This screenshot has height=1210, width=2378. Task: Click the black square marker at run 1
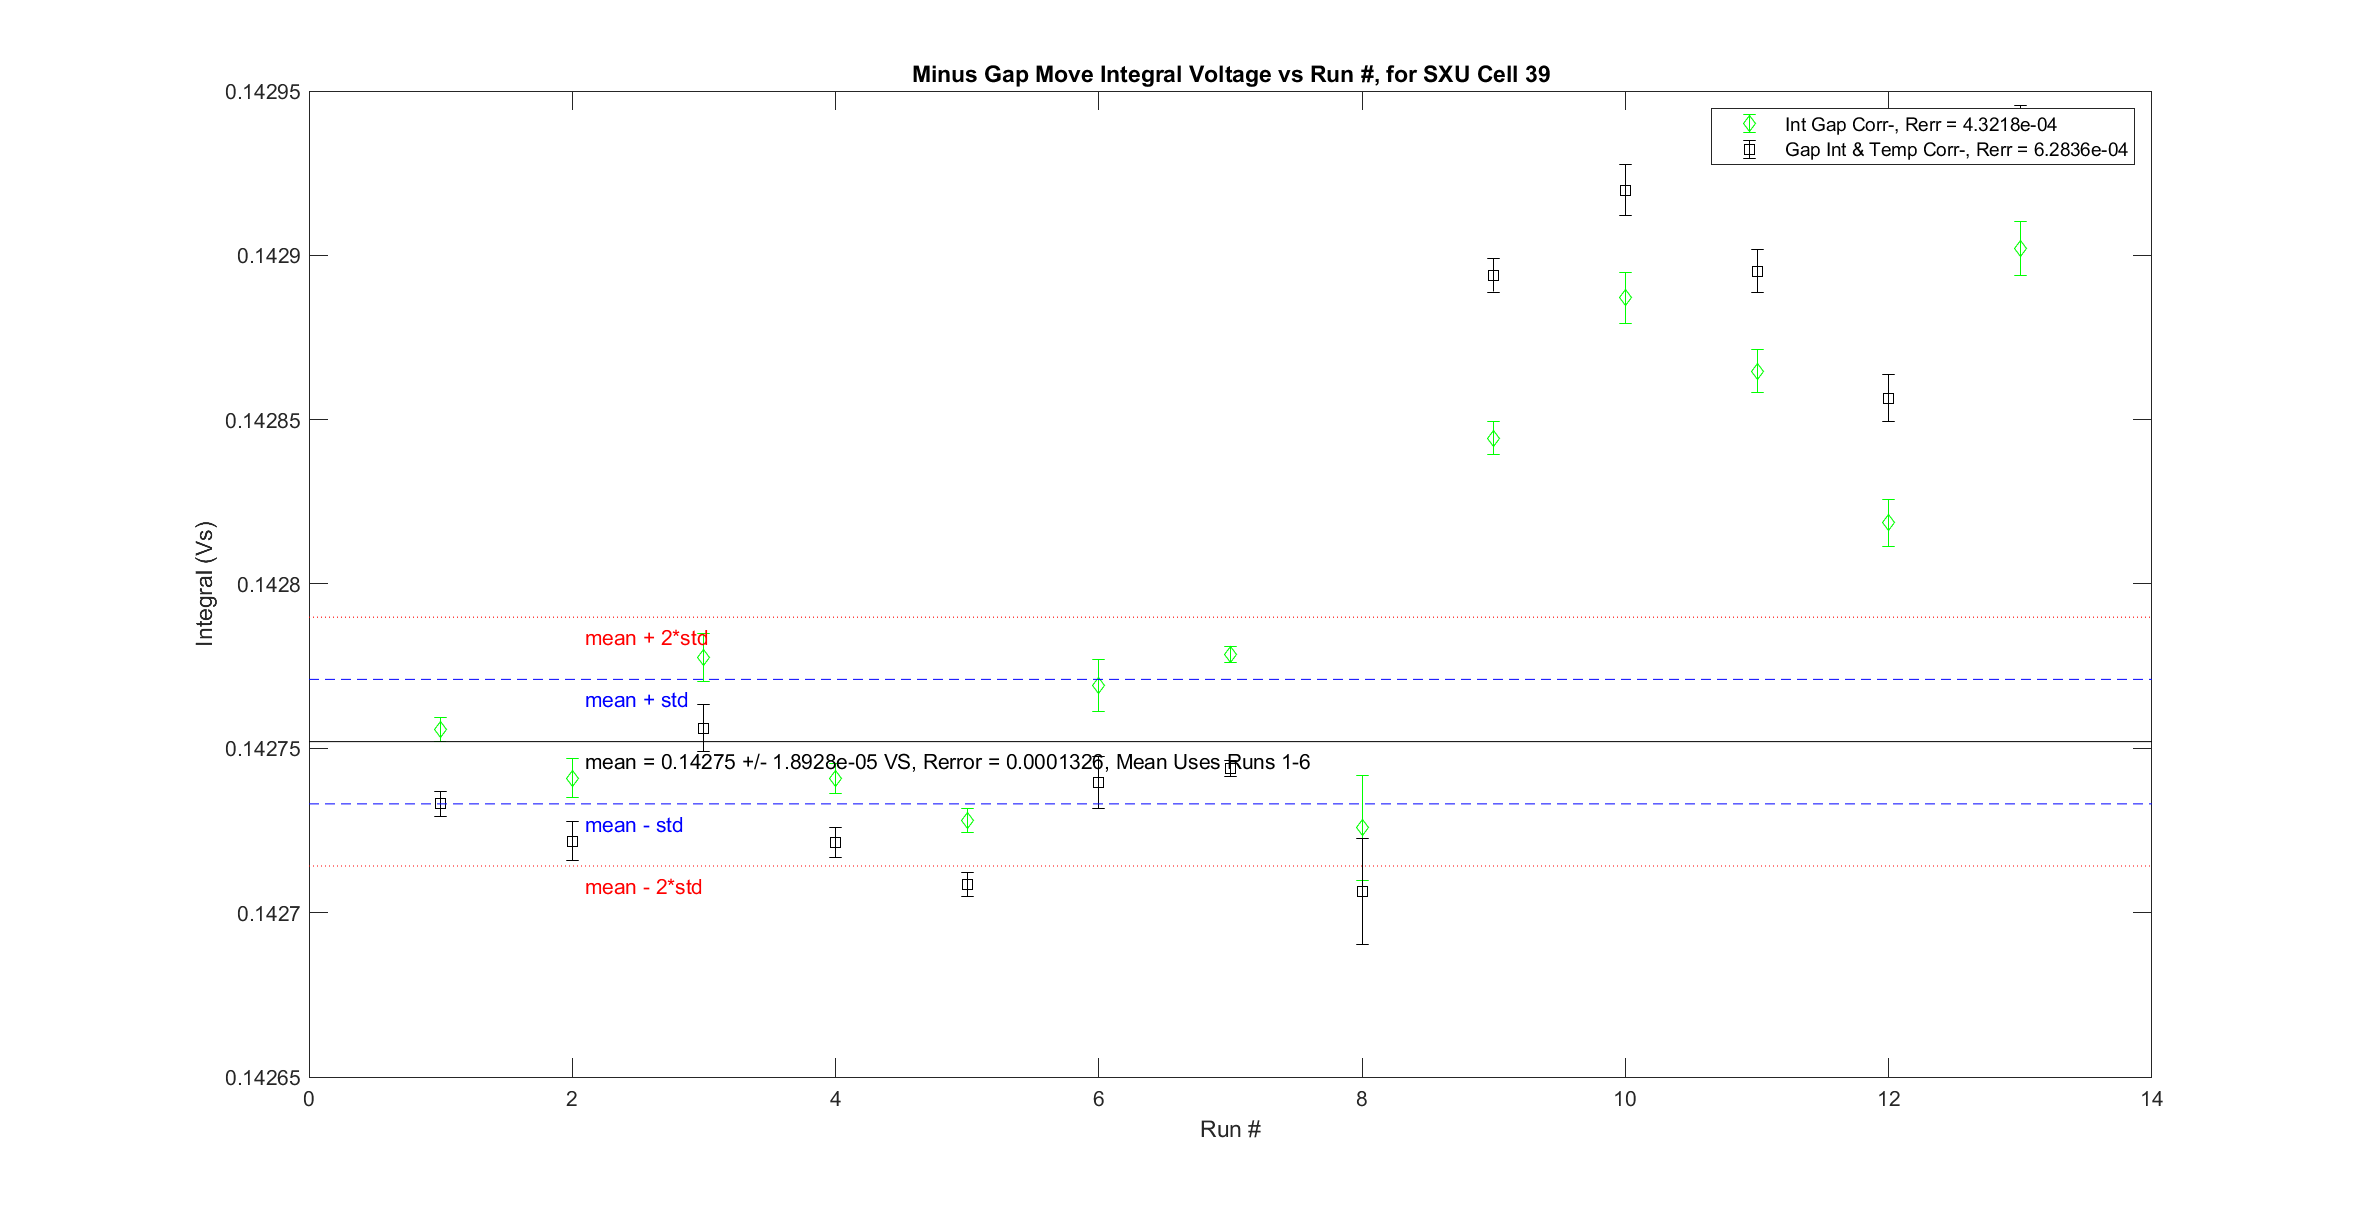(440, 804)
